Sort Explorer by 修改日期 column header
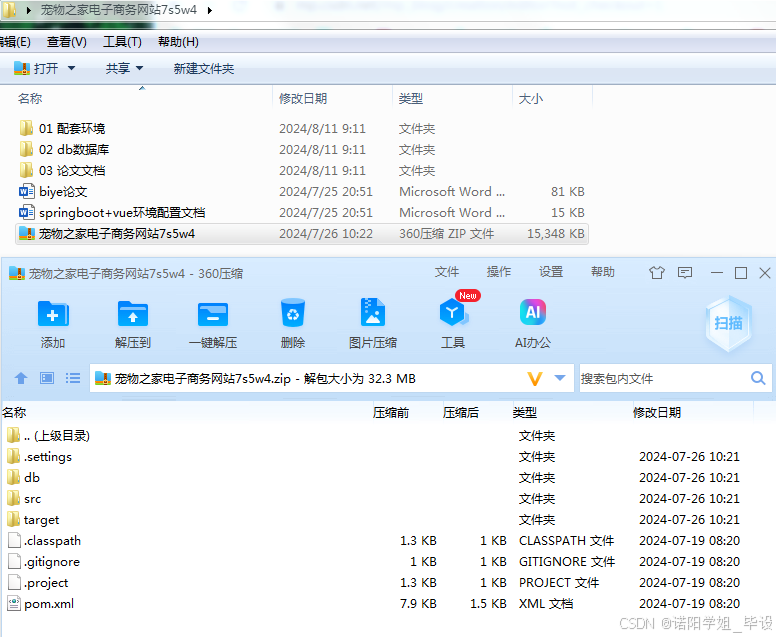776x637 pixels. click(332, 98)
